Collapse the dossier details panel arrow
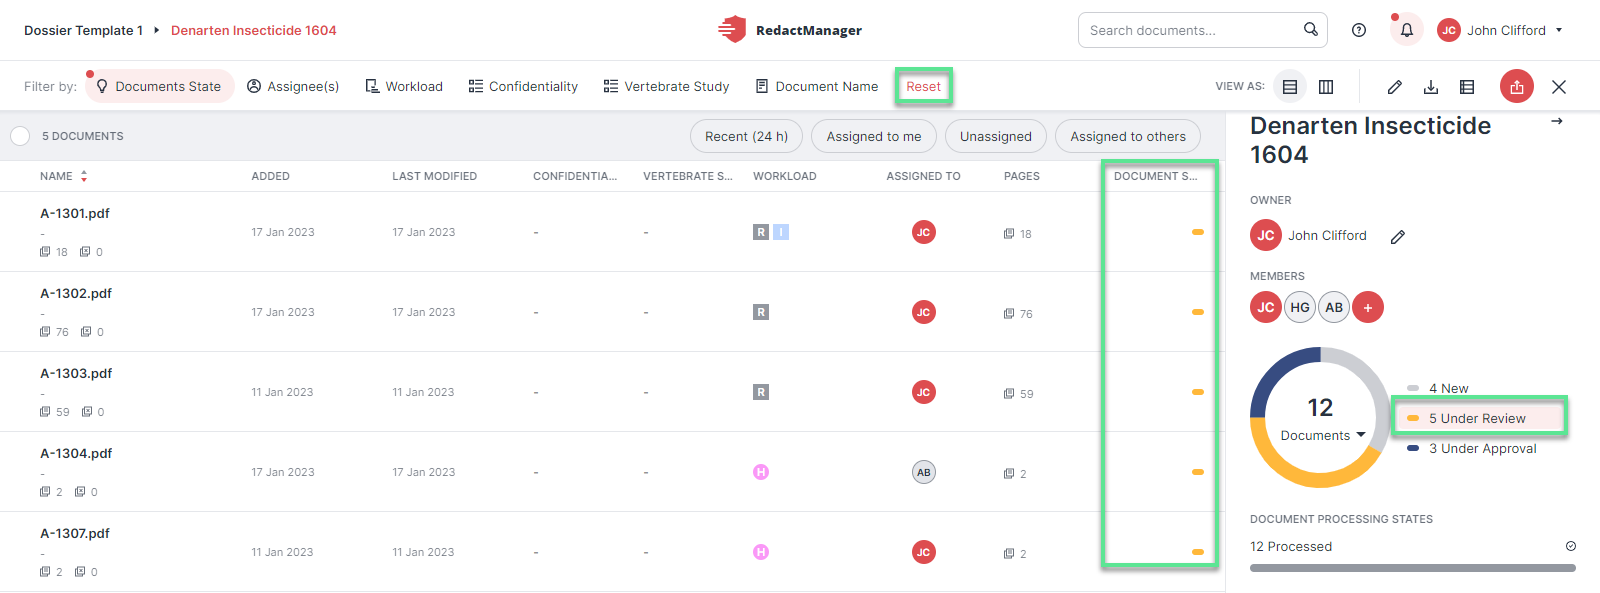This screenshot has height=593, width=1600. [1557, 121]
